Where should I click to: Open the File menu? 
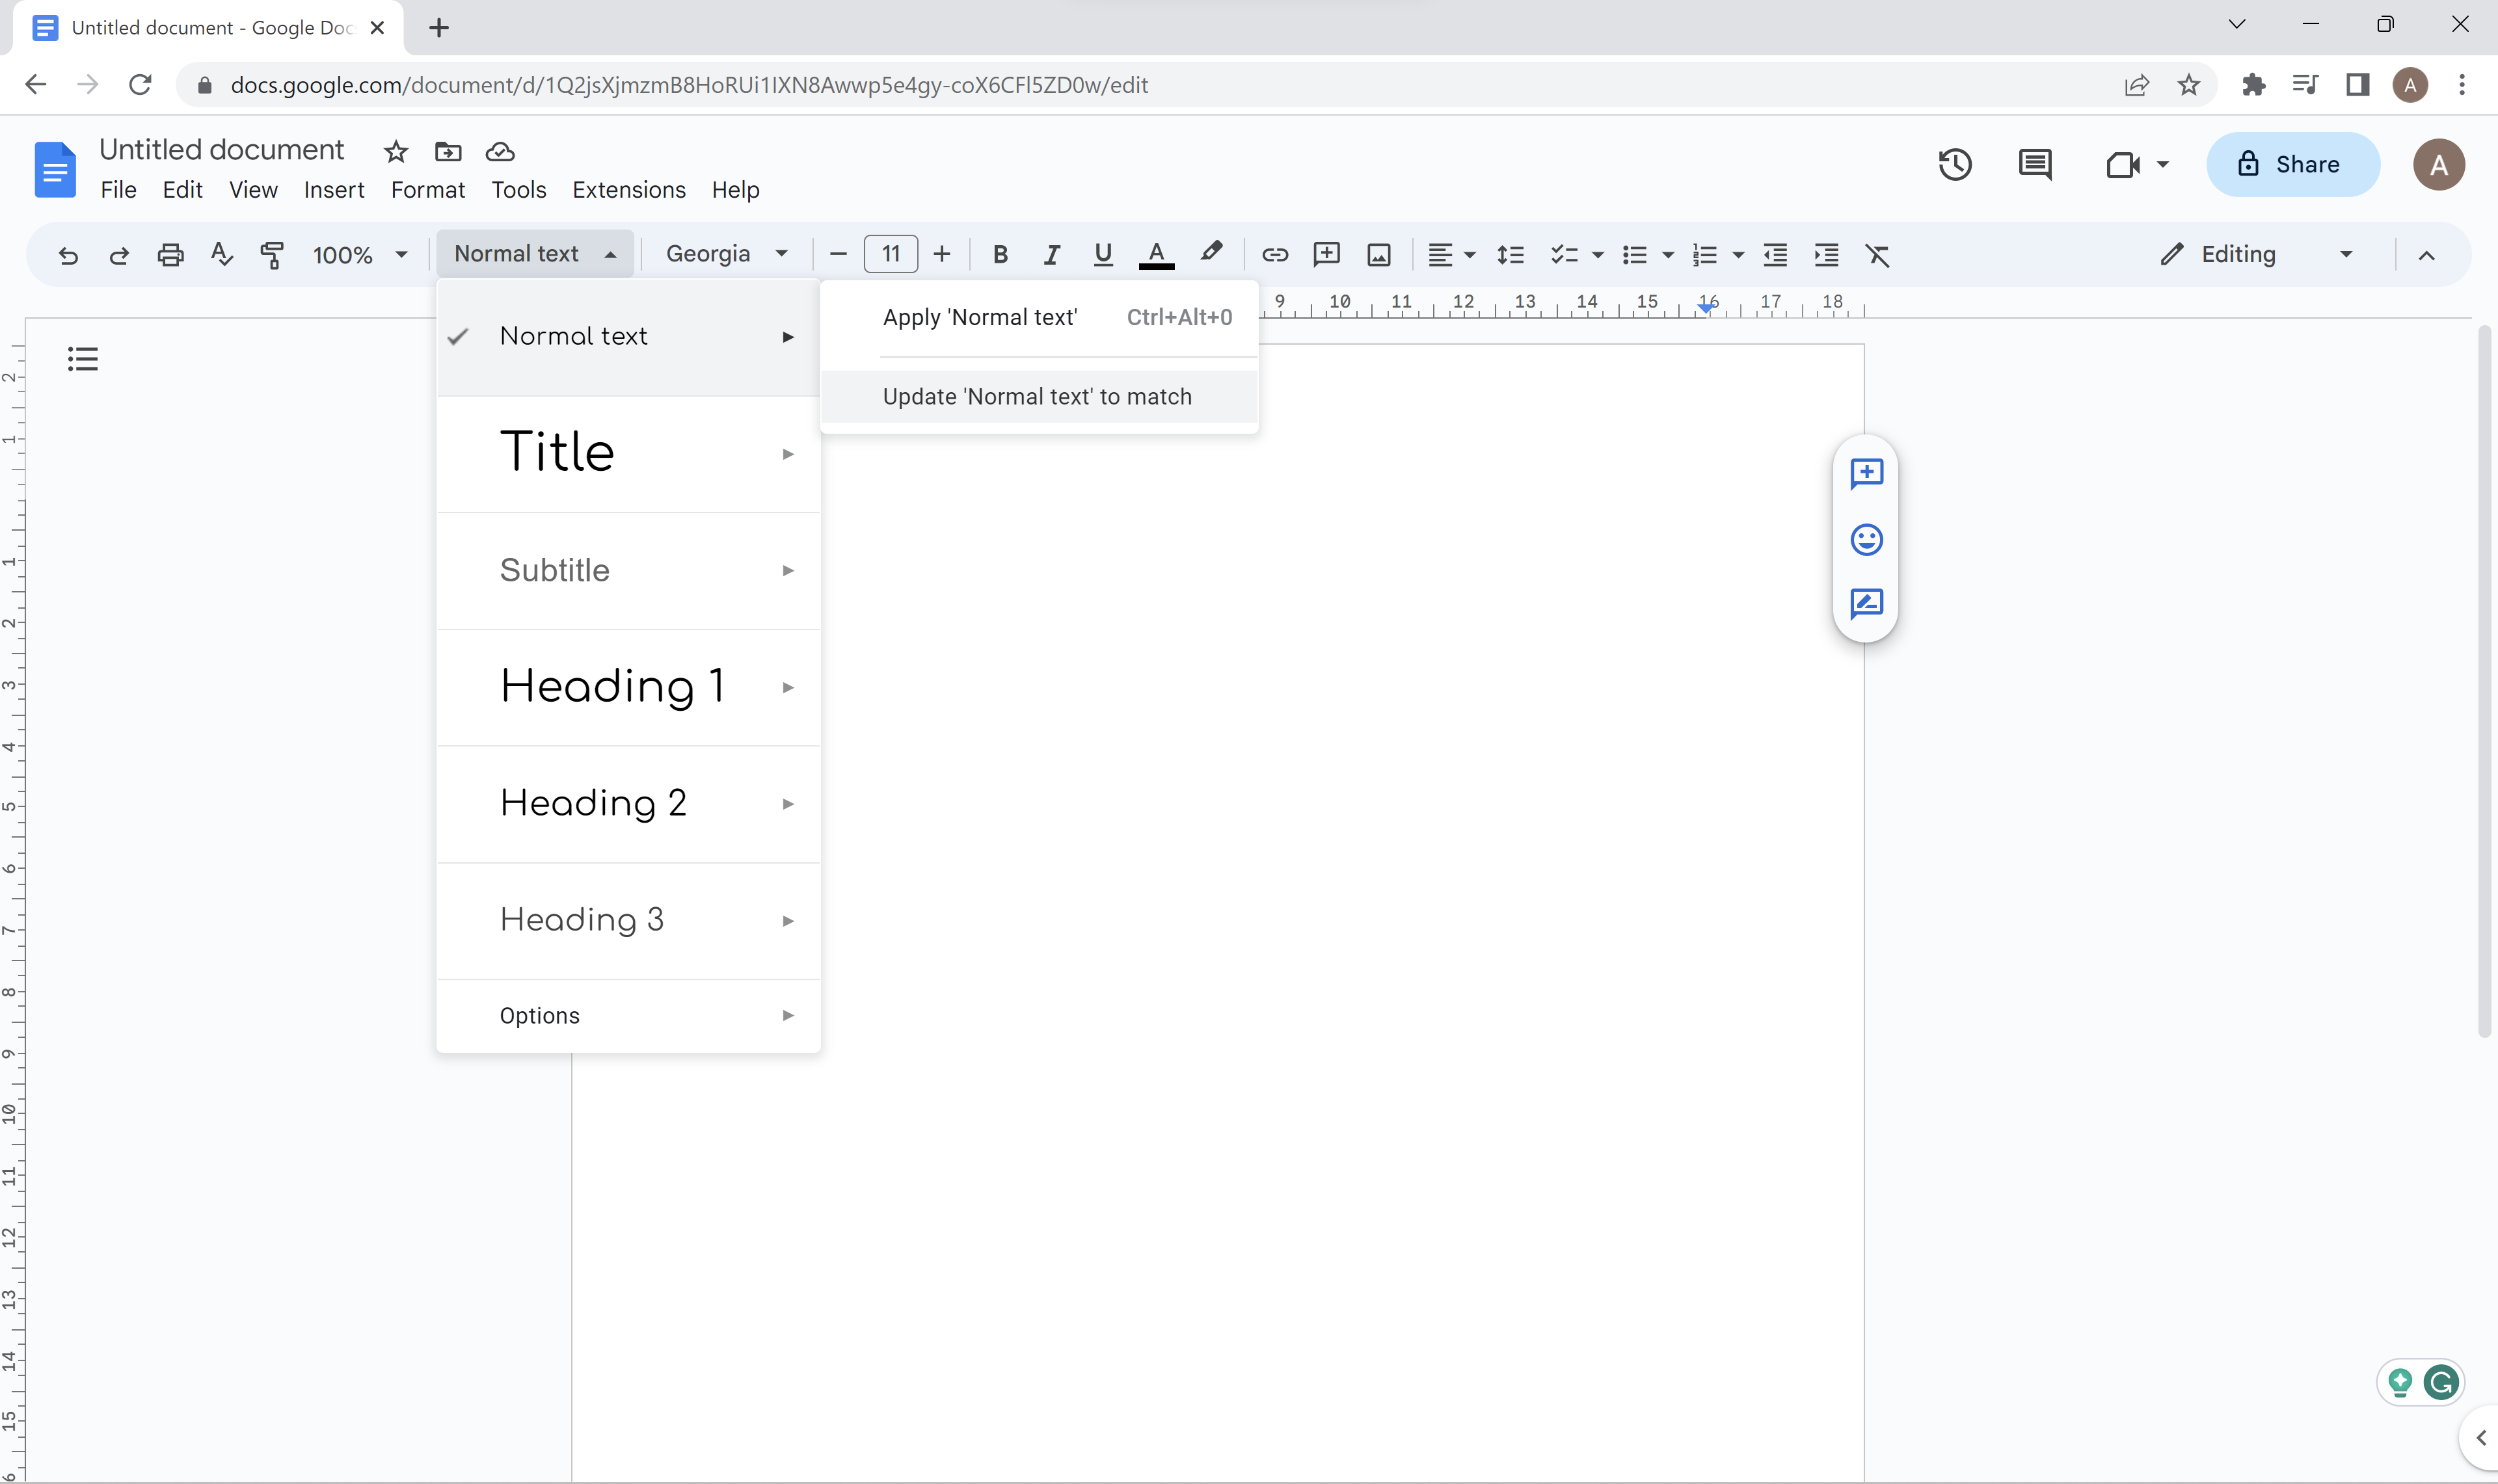(118, 190)
